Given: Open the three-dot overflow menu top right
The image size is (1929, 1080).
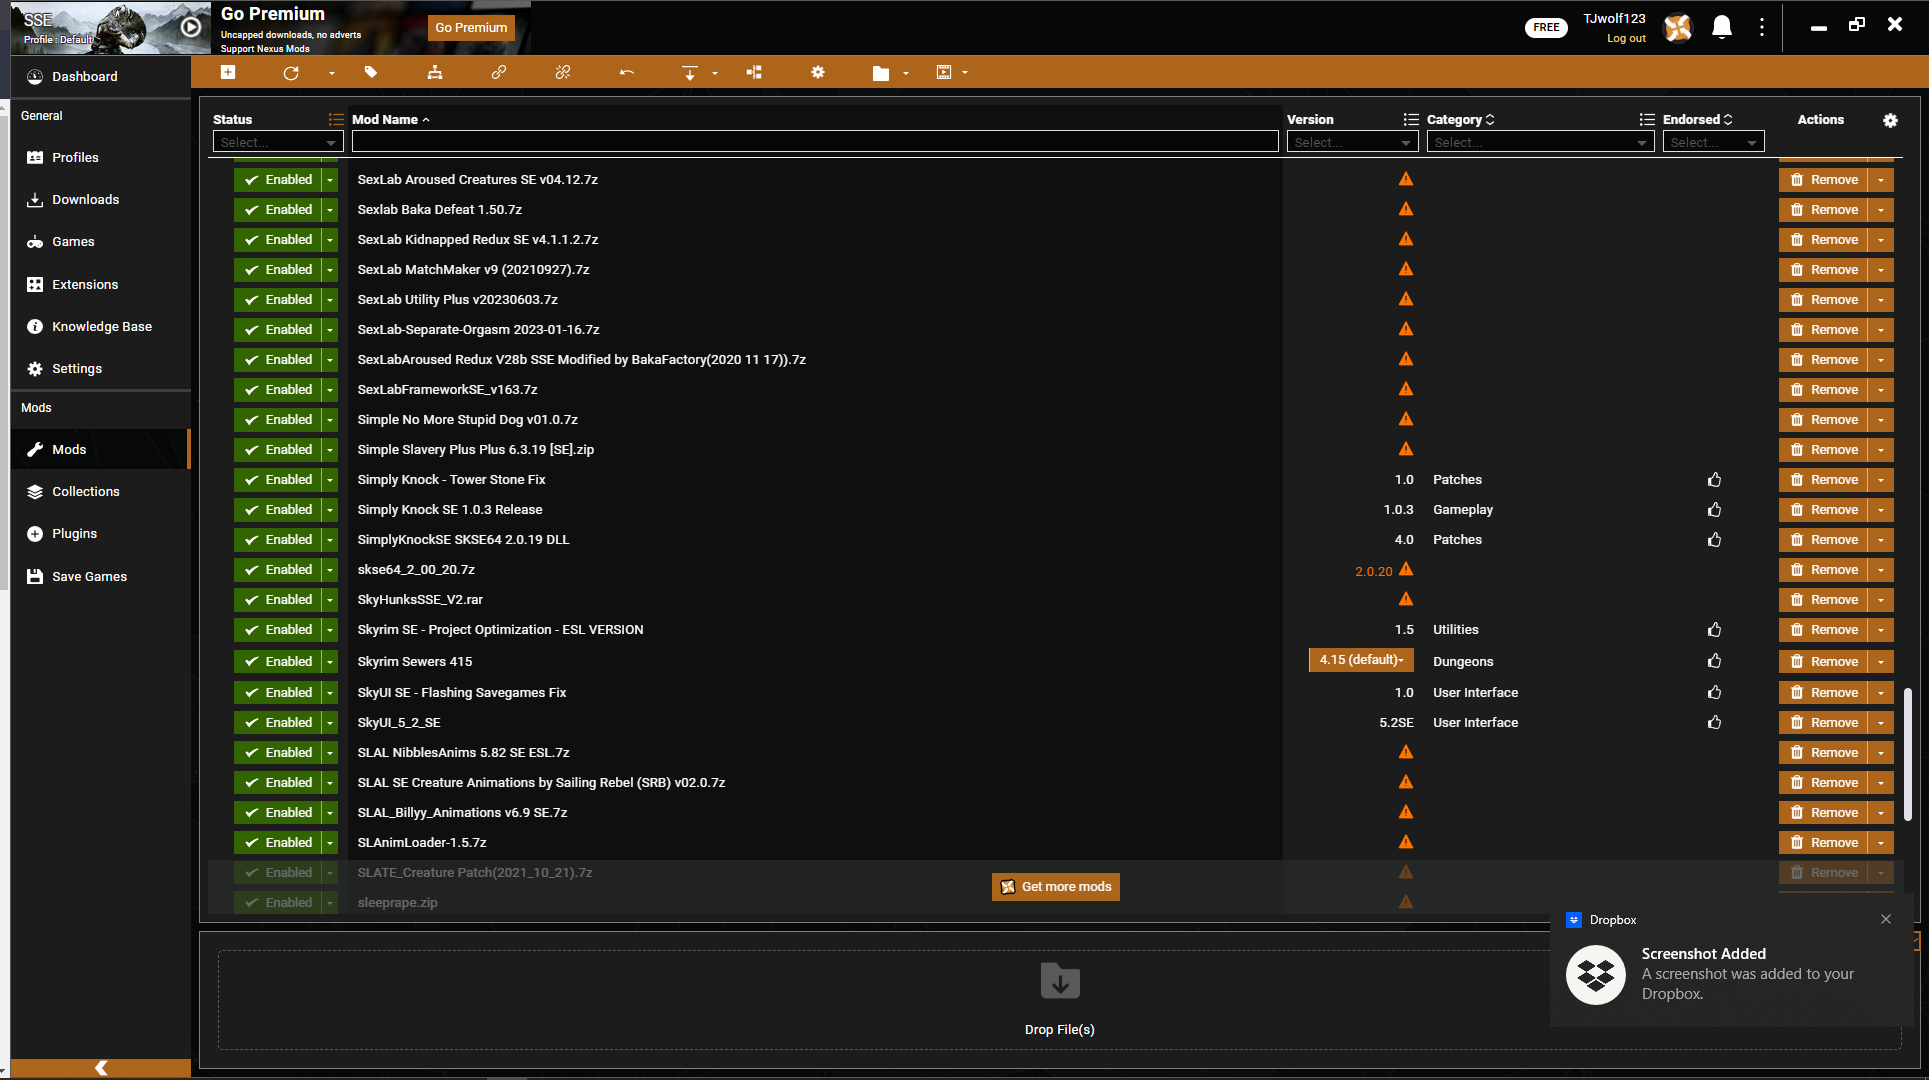Looking at the screenshot, I should (1762, 27).
